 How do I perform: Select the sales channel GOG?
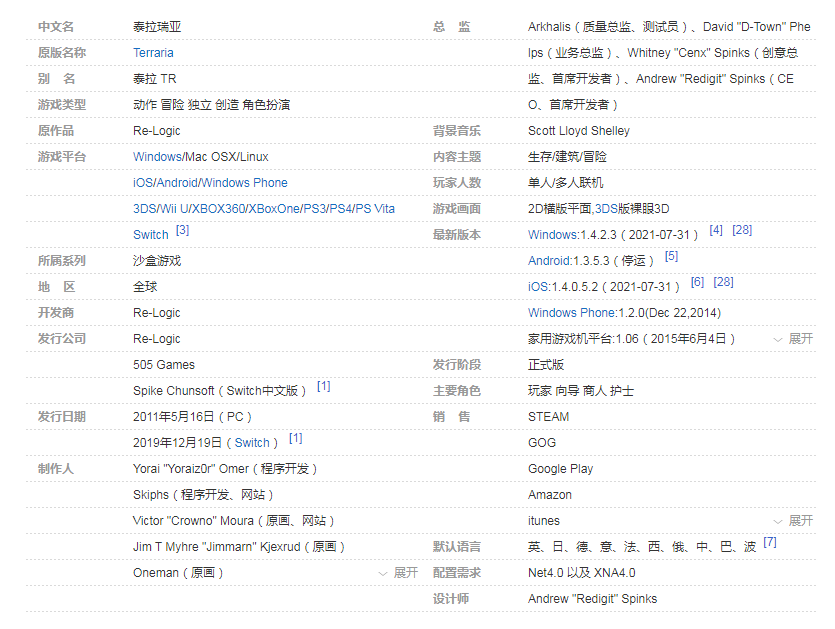pyautogui.click(x=542, y=443)
